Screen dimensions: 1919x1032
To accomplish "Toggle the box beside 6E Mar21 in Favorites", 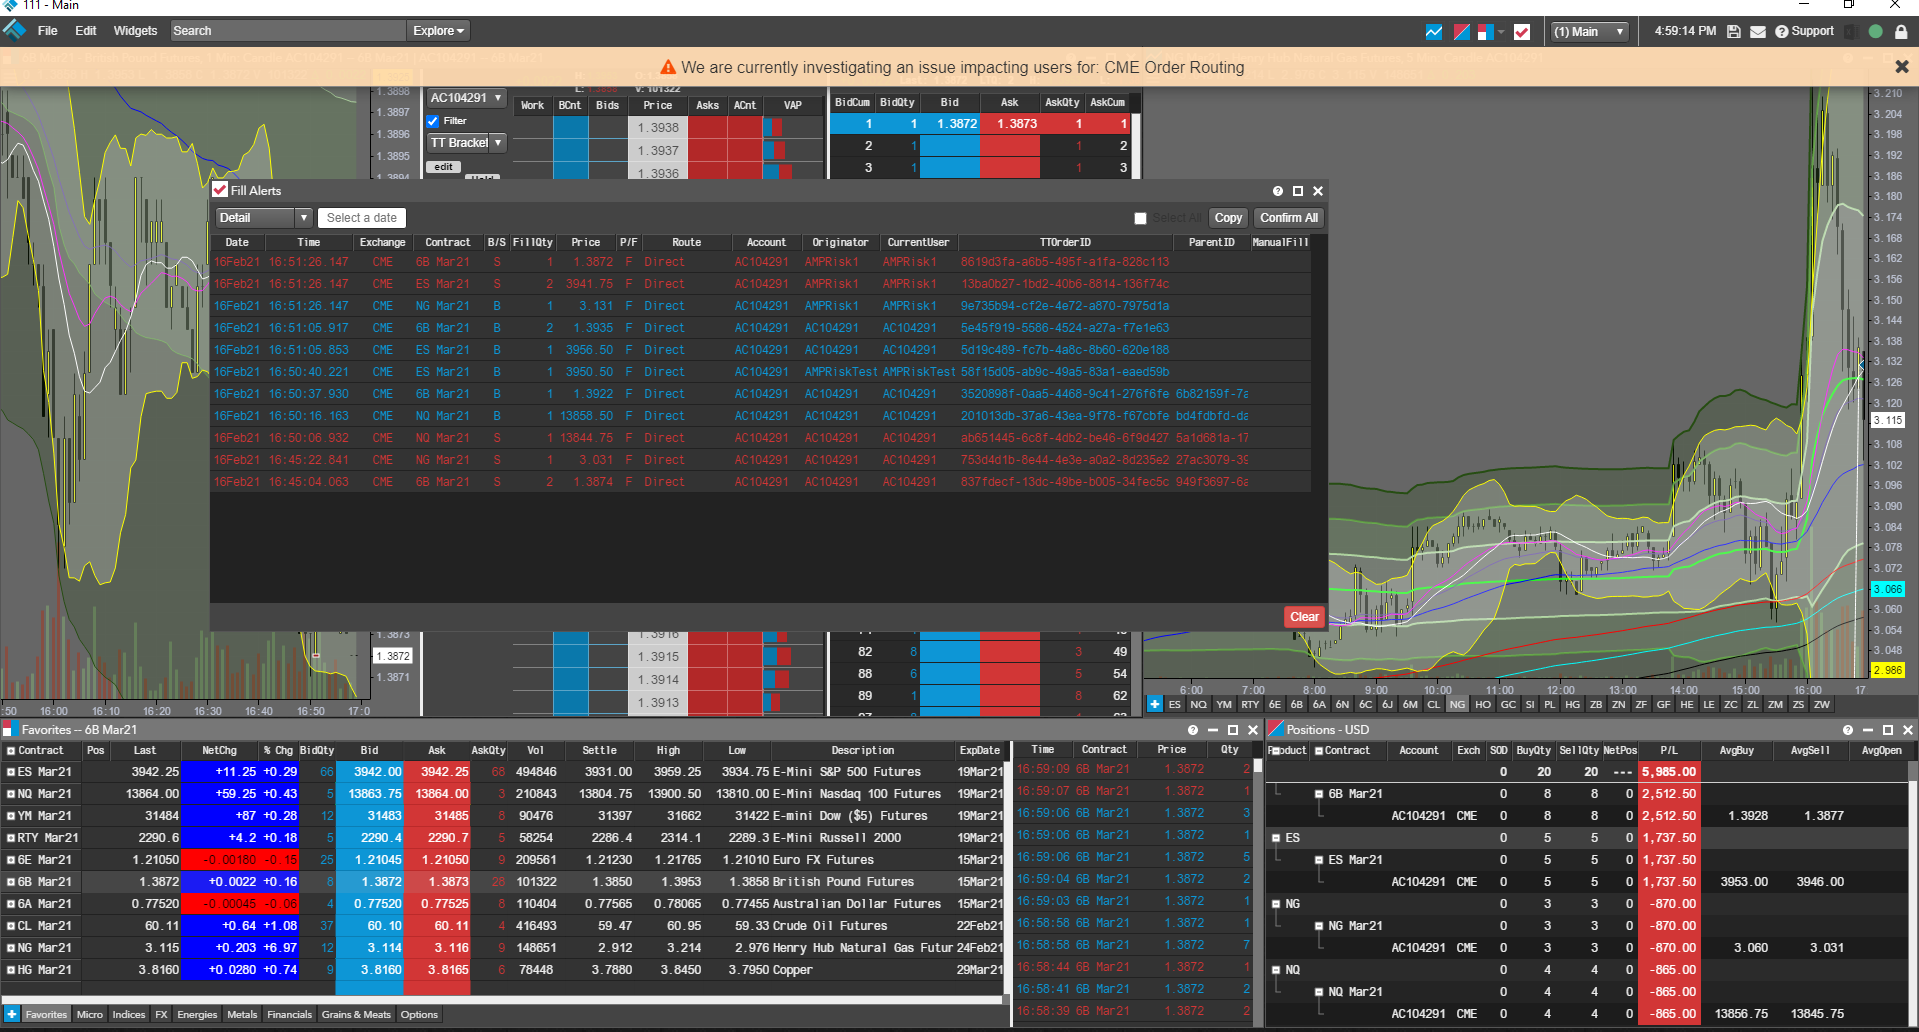I will (11, 860).
